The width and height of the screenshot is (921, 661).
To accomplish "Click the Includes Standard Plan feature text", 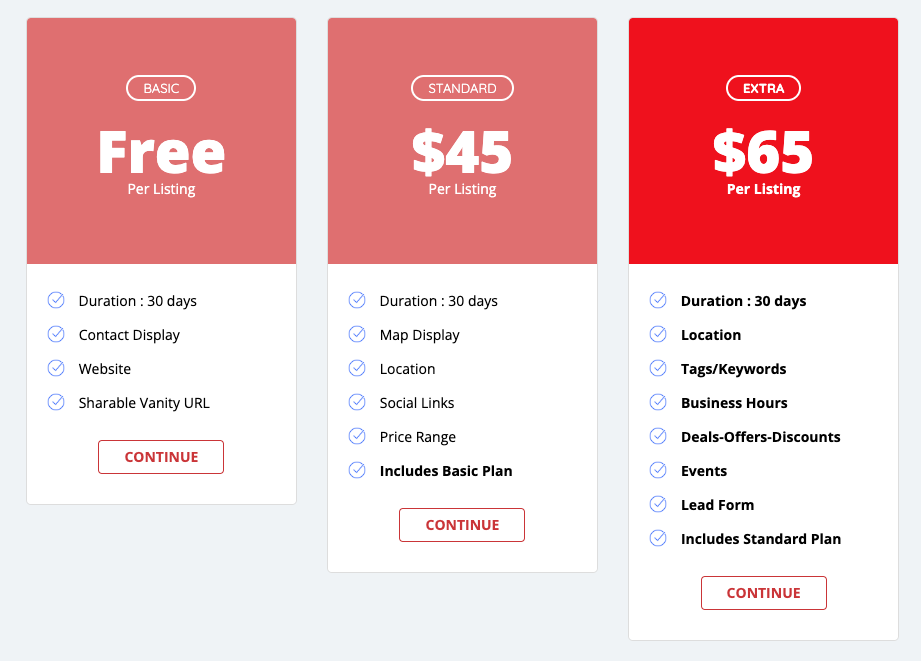I will click(761, 539).
